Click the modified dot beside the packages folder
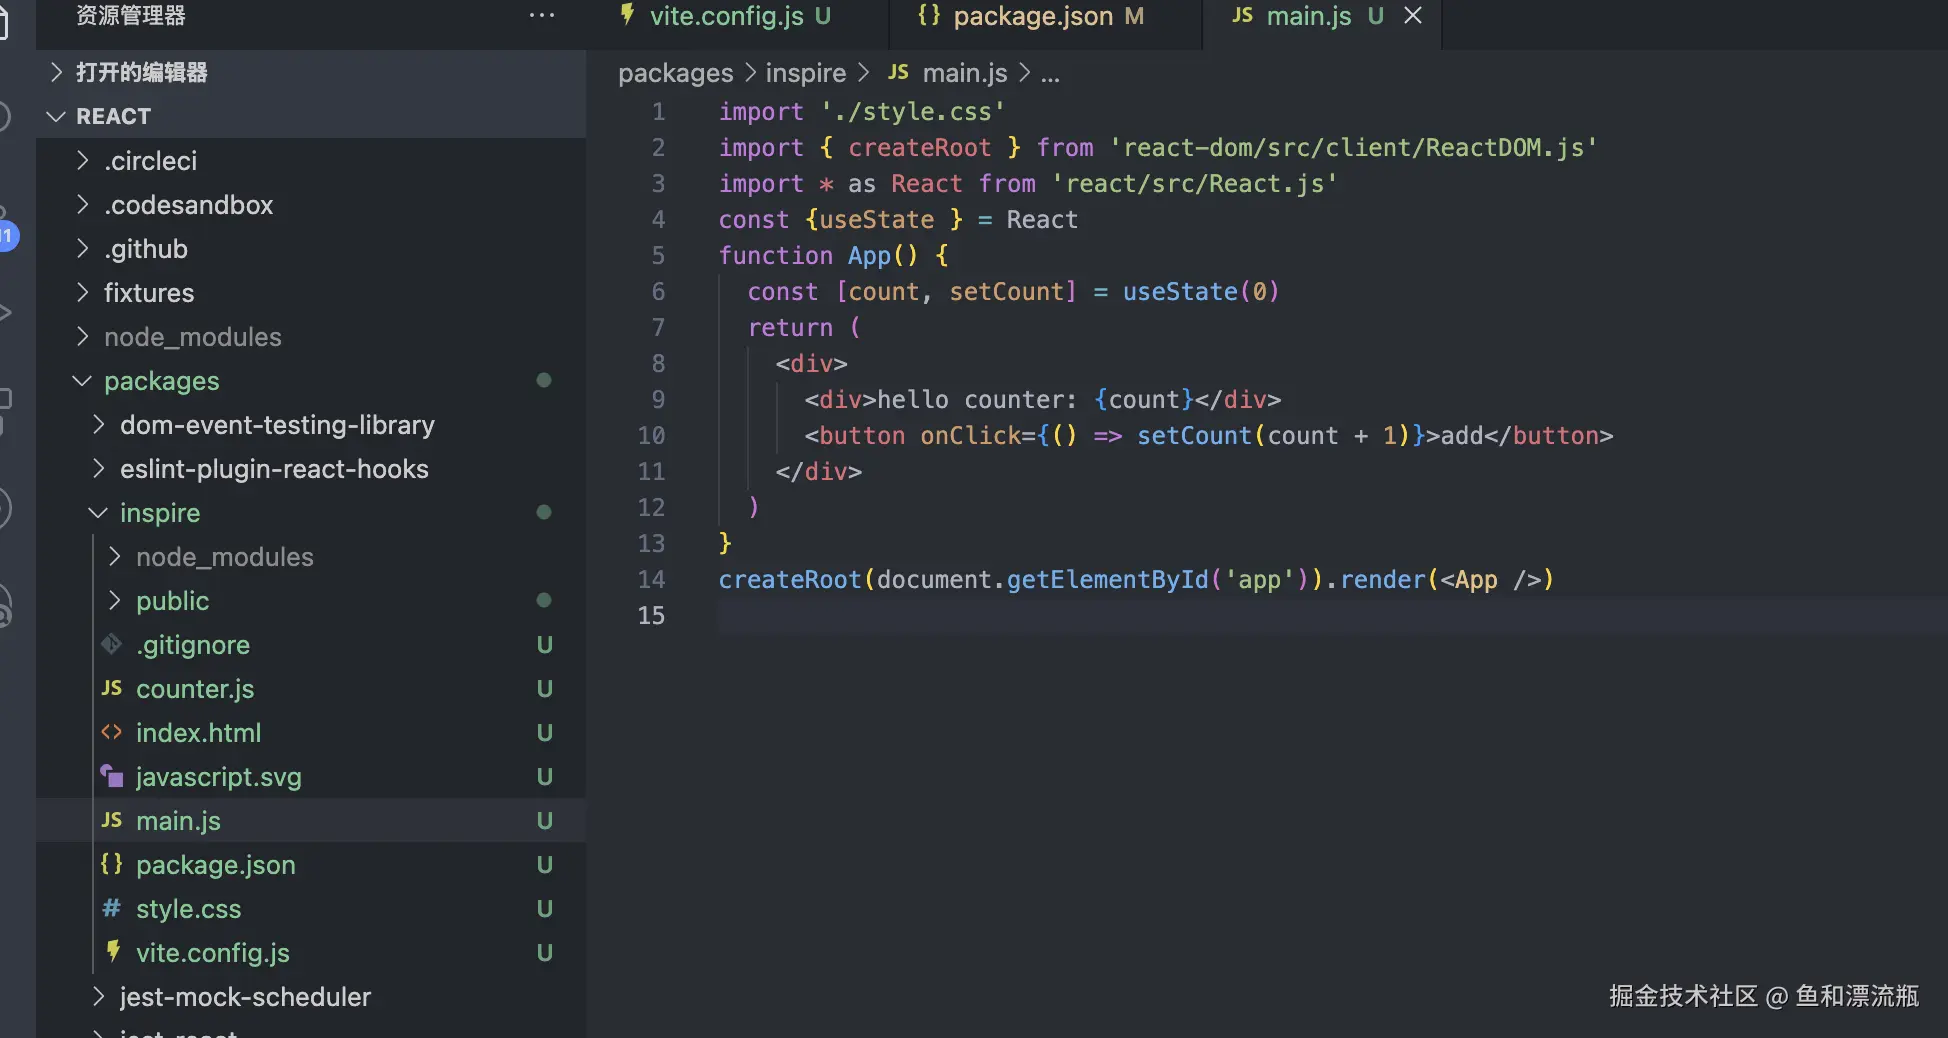This screenshot has height=1038, width=1948. pyautogui.click(x=544, y=380)
